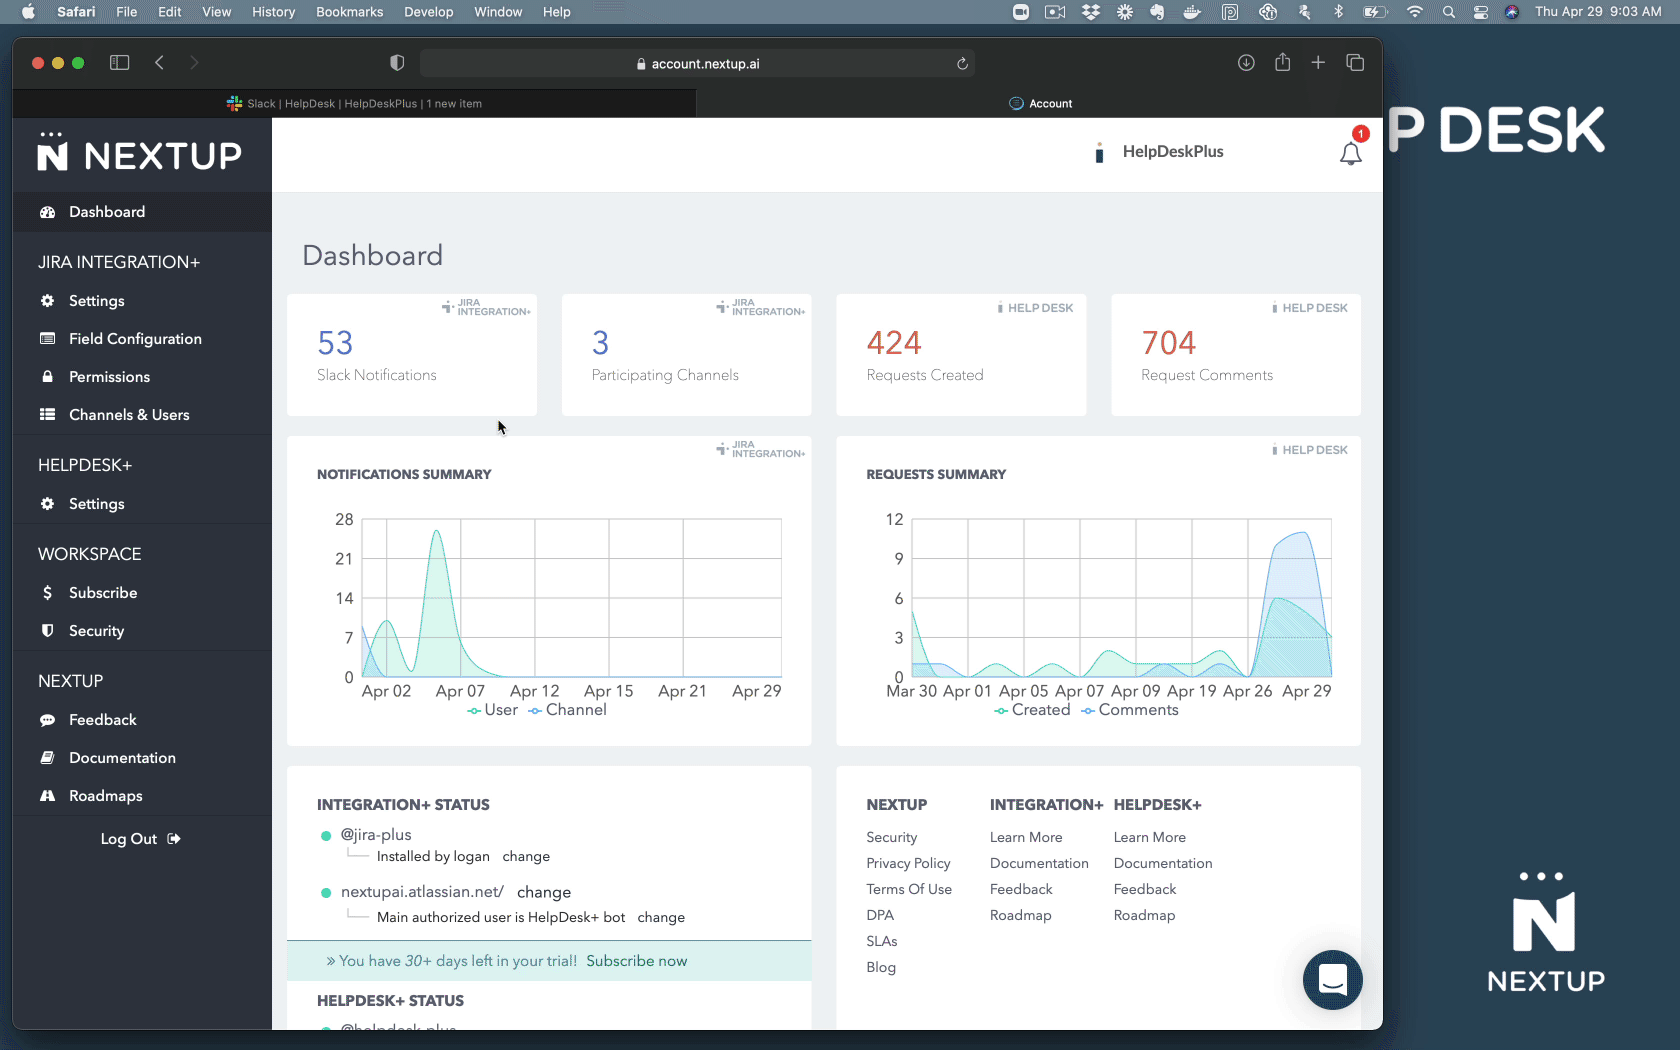1680x1050 pixels.
Task: Click the Security shield icon in the sidebar
Action: pyautogui.click(x=47, y=631)
